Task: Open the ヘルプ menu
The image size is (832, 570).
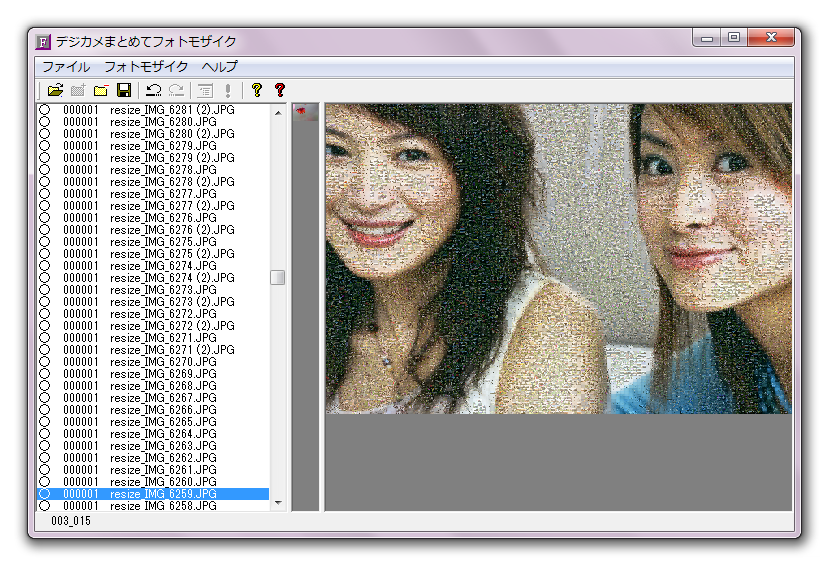Action: [x=220, y=67]
